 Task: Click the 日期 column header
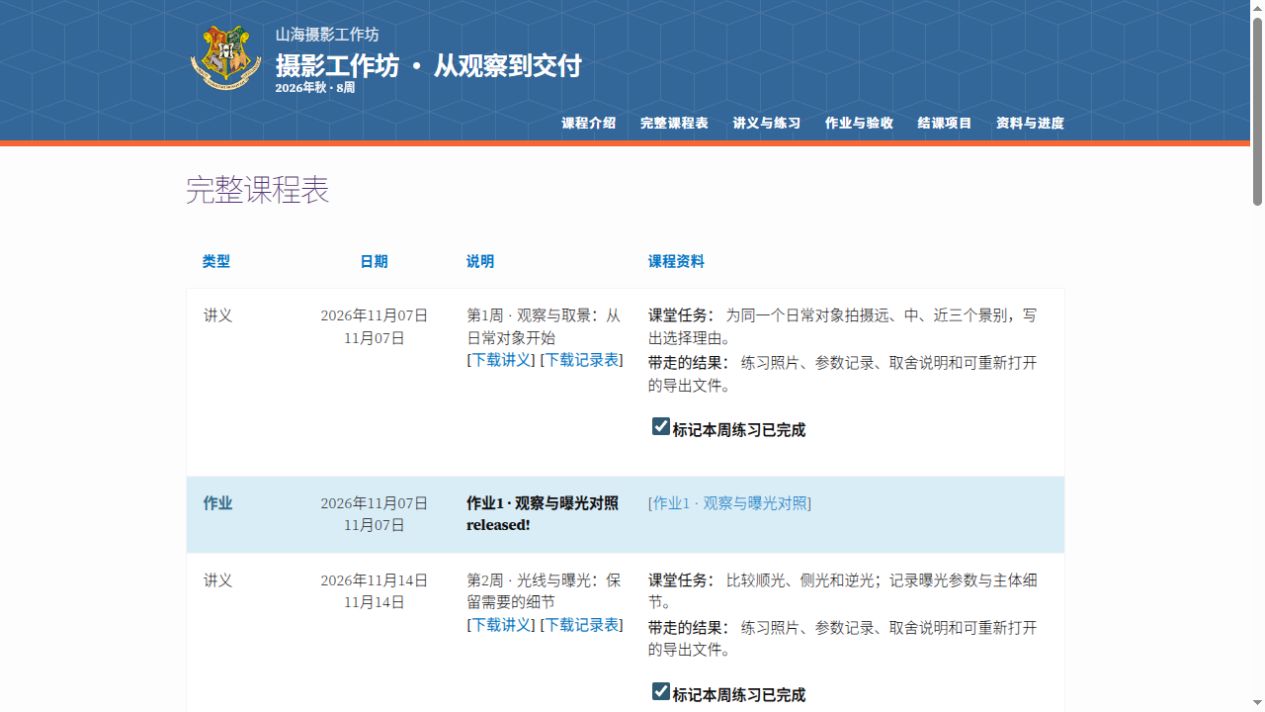374,261
